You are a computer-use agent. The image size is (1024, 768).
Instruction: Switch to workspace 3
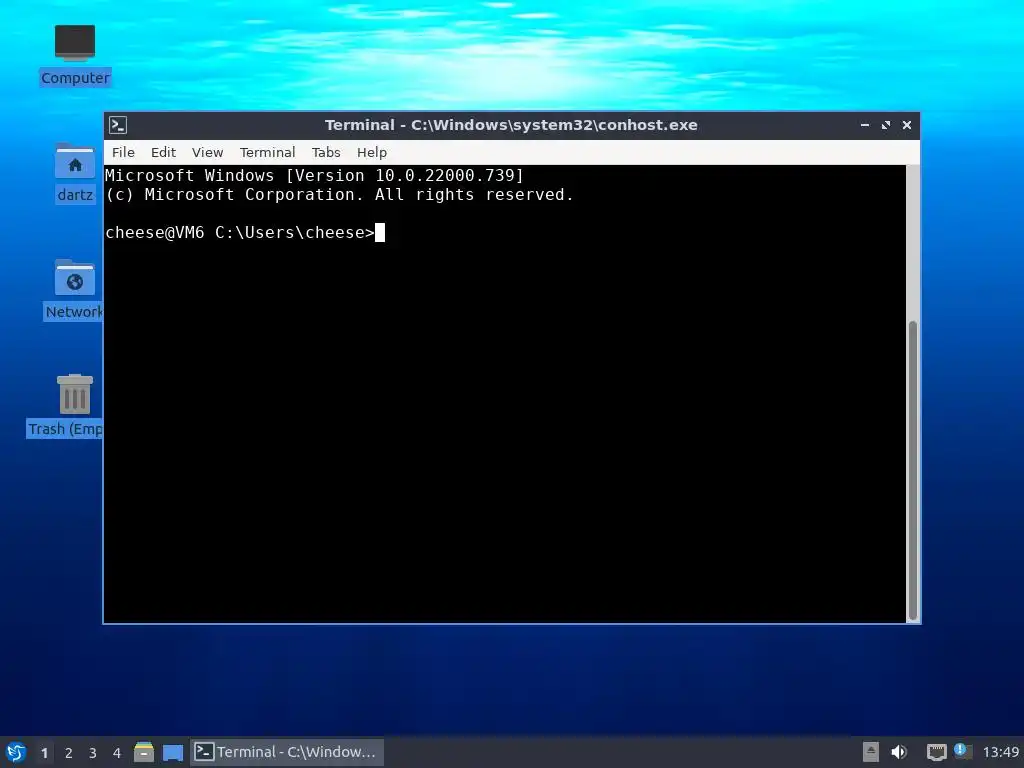click(x=93, y=752)
